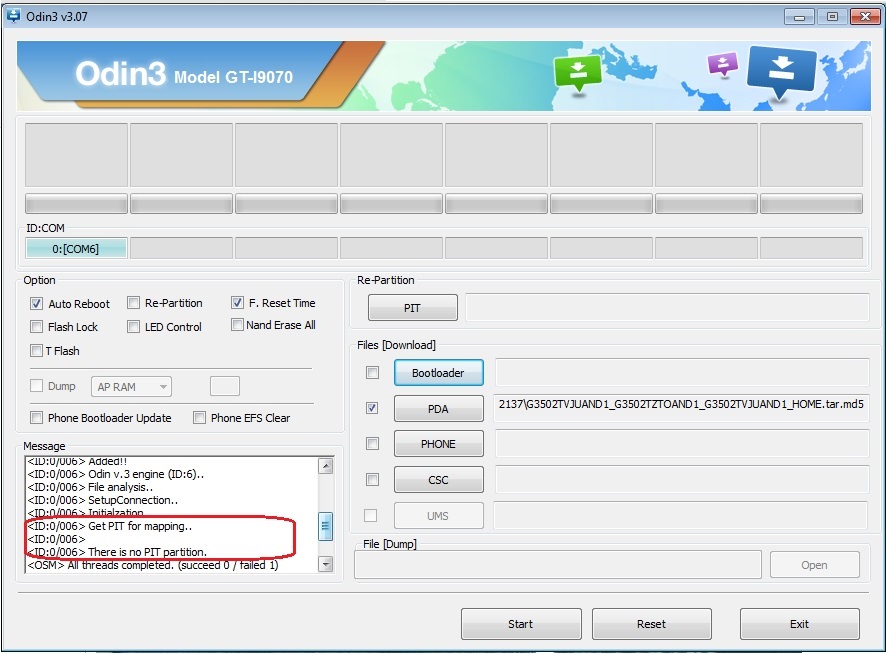Click the Message log scrollbar thumb

point(325,526)
